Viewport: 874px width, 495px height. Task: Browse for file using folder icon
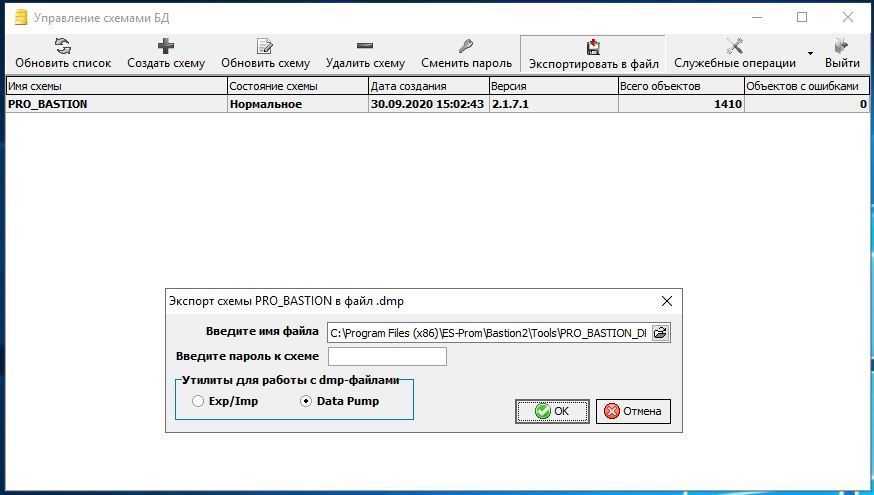(x=660, y=333)
